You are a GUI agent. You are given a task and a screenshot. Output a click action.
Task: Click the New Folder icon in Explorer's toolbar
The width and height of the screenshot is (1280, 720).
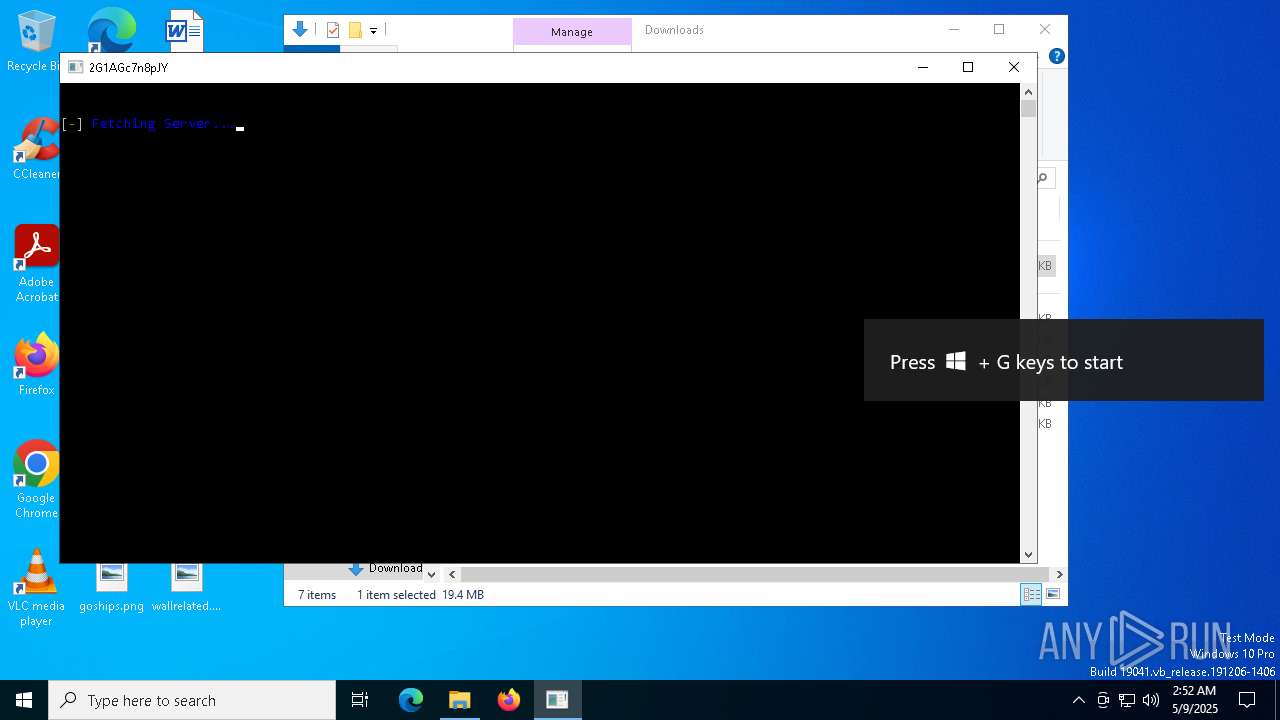pos(355,30)
